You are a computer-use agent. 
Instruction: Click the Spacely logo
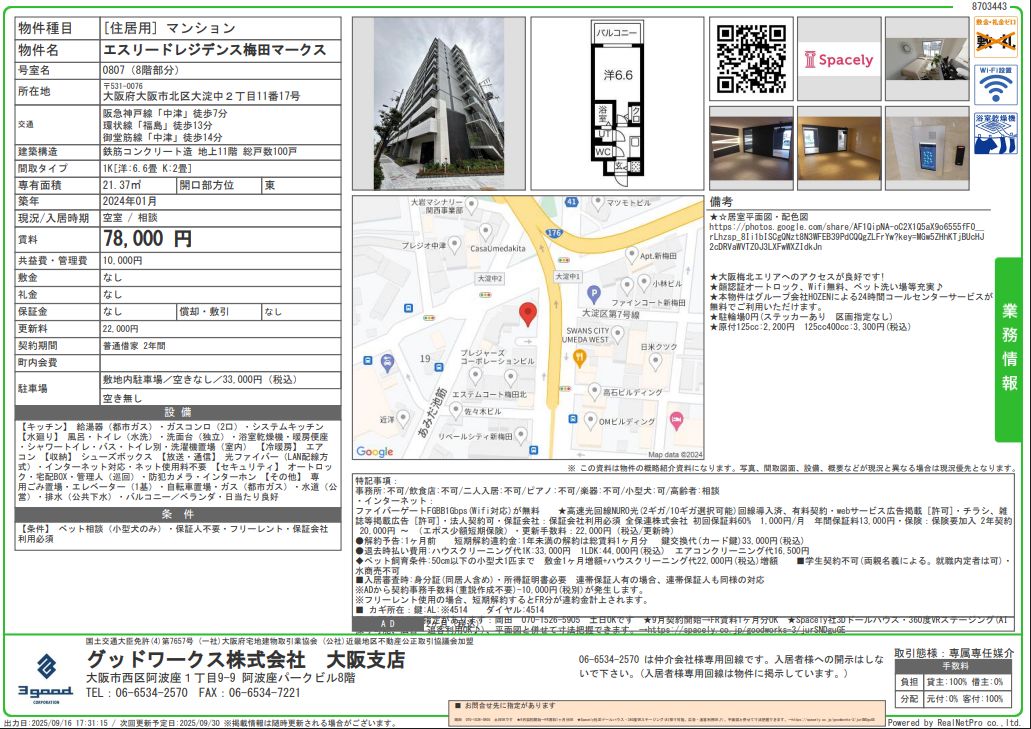tap(839, 59)
